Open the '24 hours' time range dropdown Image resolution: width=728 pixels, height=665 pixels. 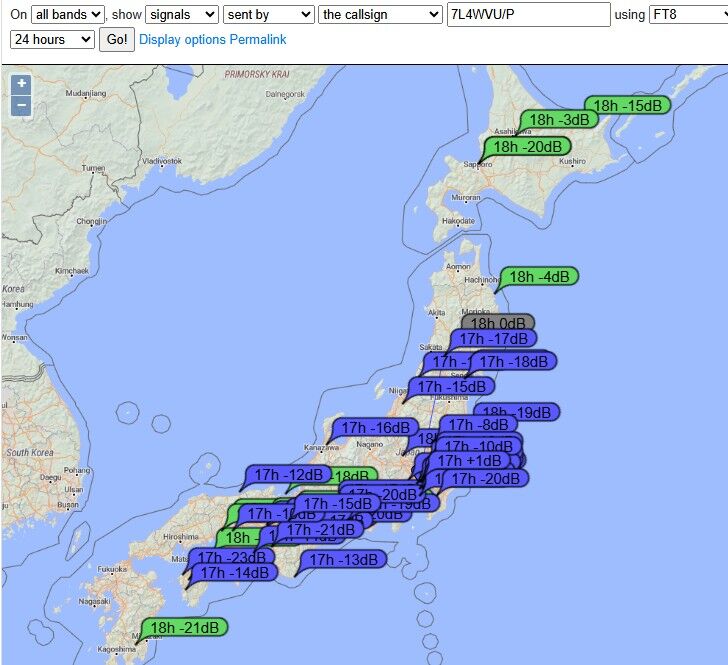(x=52, y=39)
